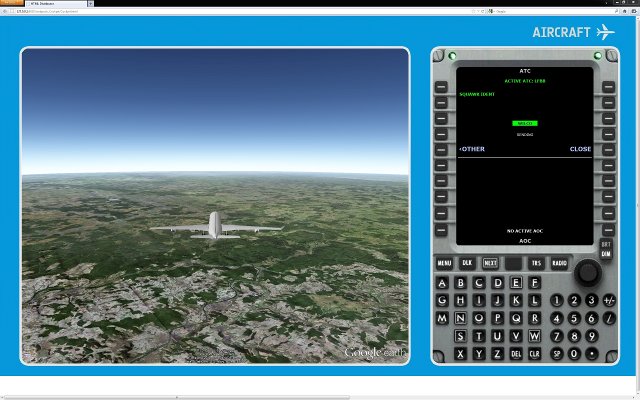
Task: Click the line select key beside OTHER
Action: (441, 149)
